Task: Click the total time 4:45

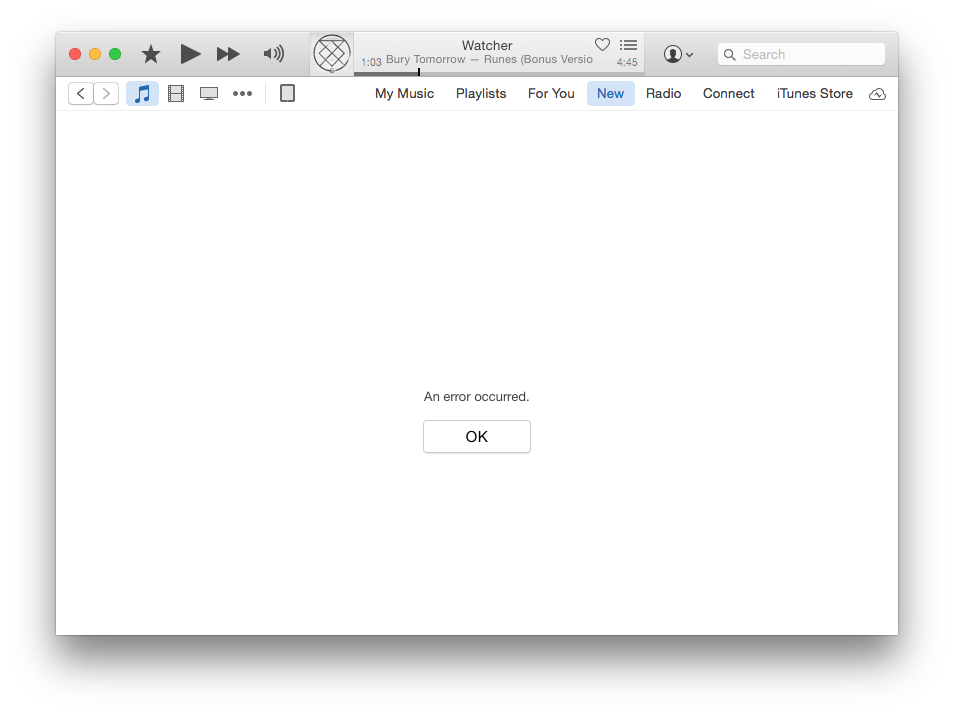Action: [x=627, y=62]
